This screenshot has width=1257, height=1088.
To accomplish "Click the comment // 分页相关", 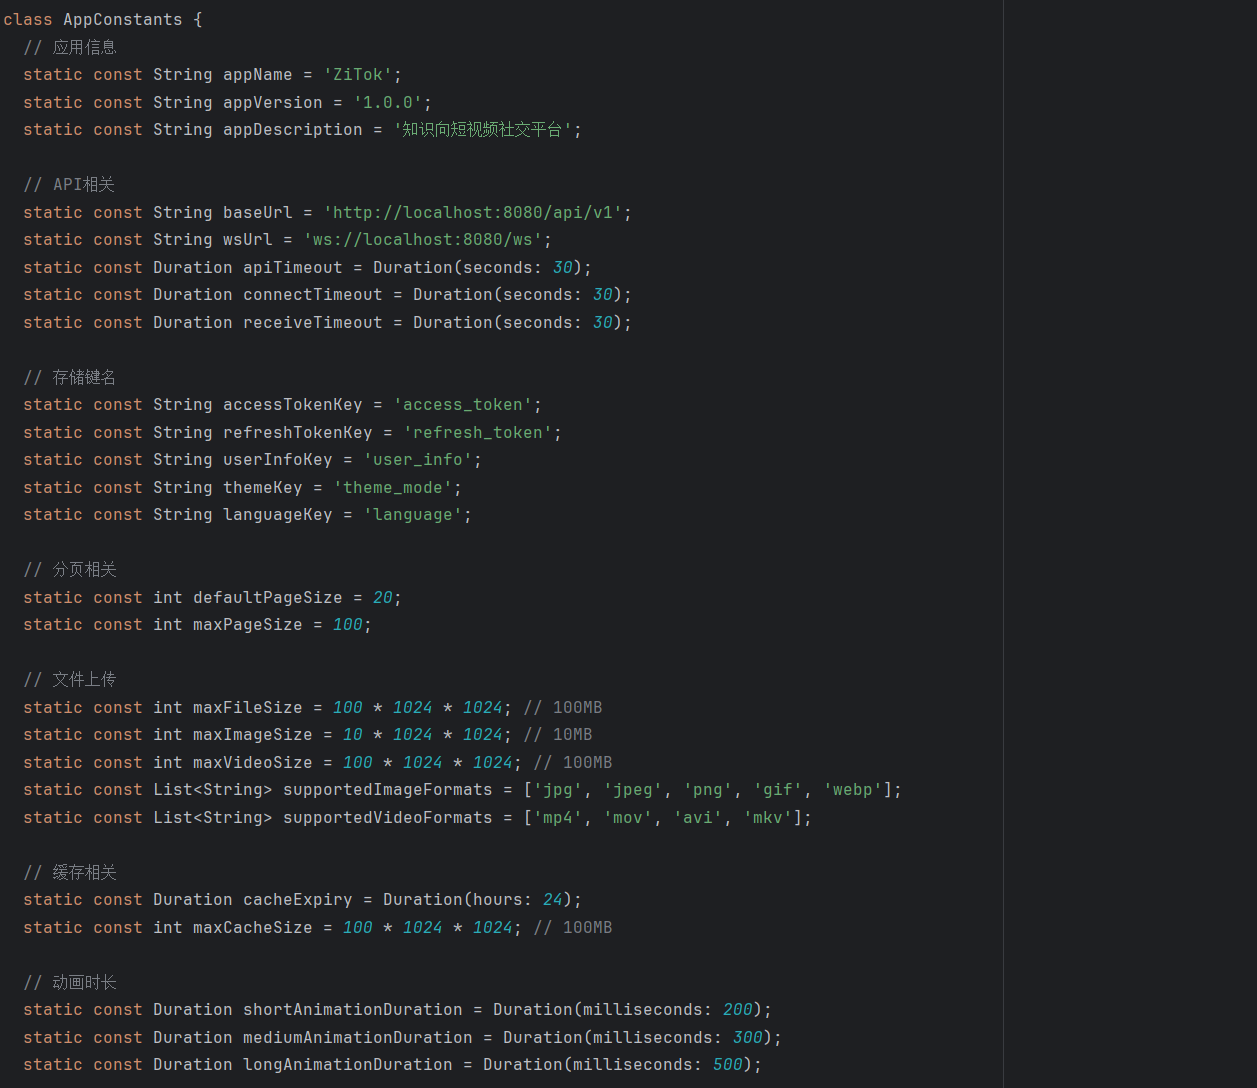I will (70, 570).
